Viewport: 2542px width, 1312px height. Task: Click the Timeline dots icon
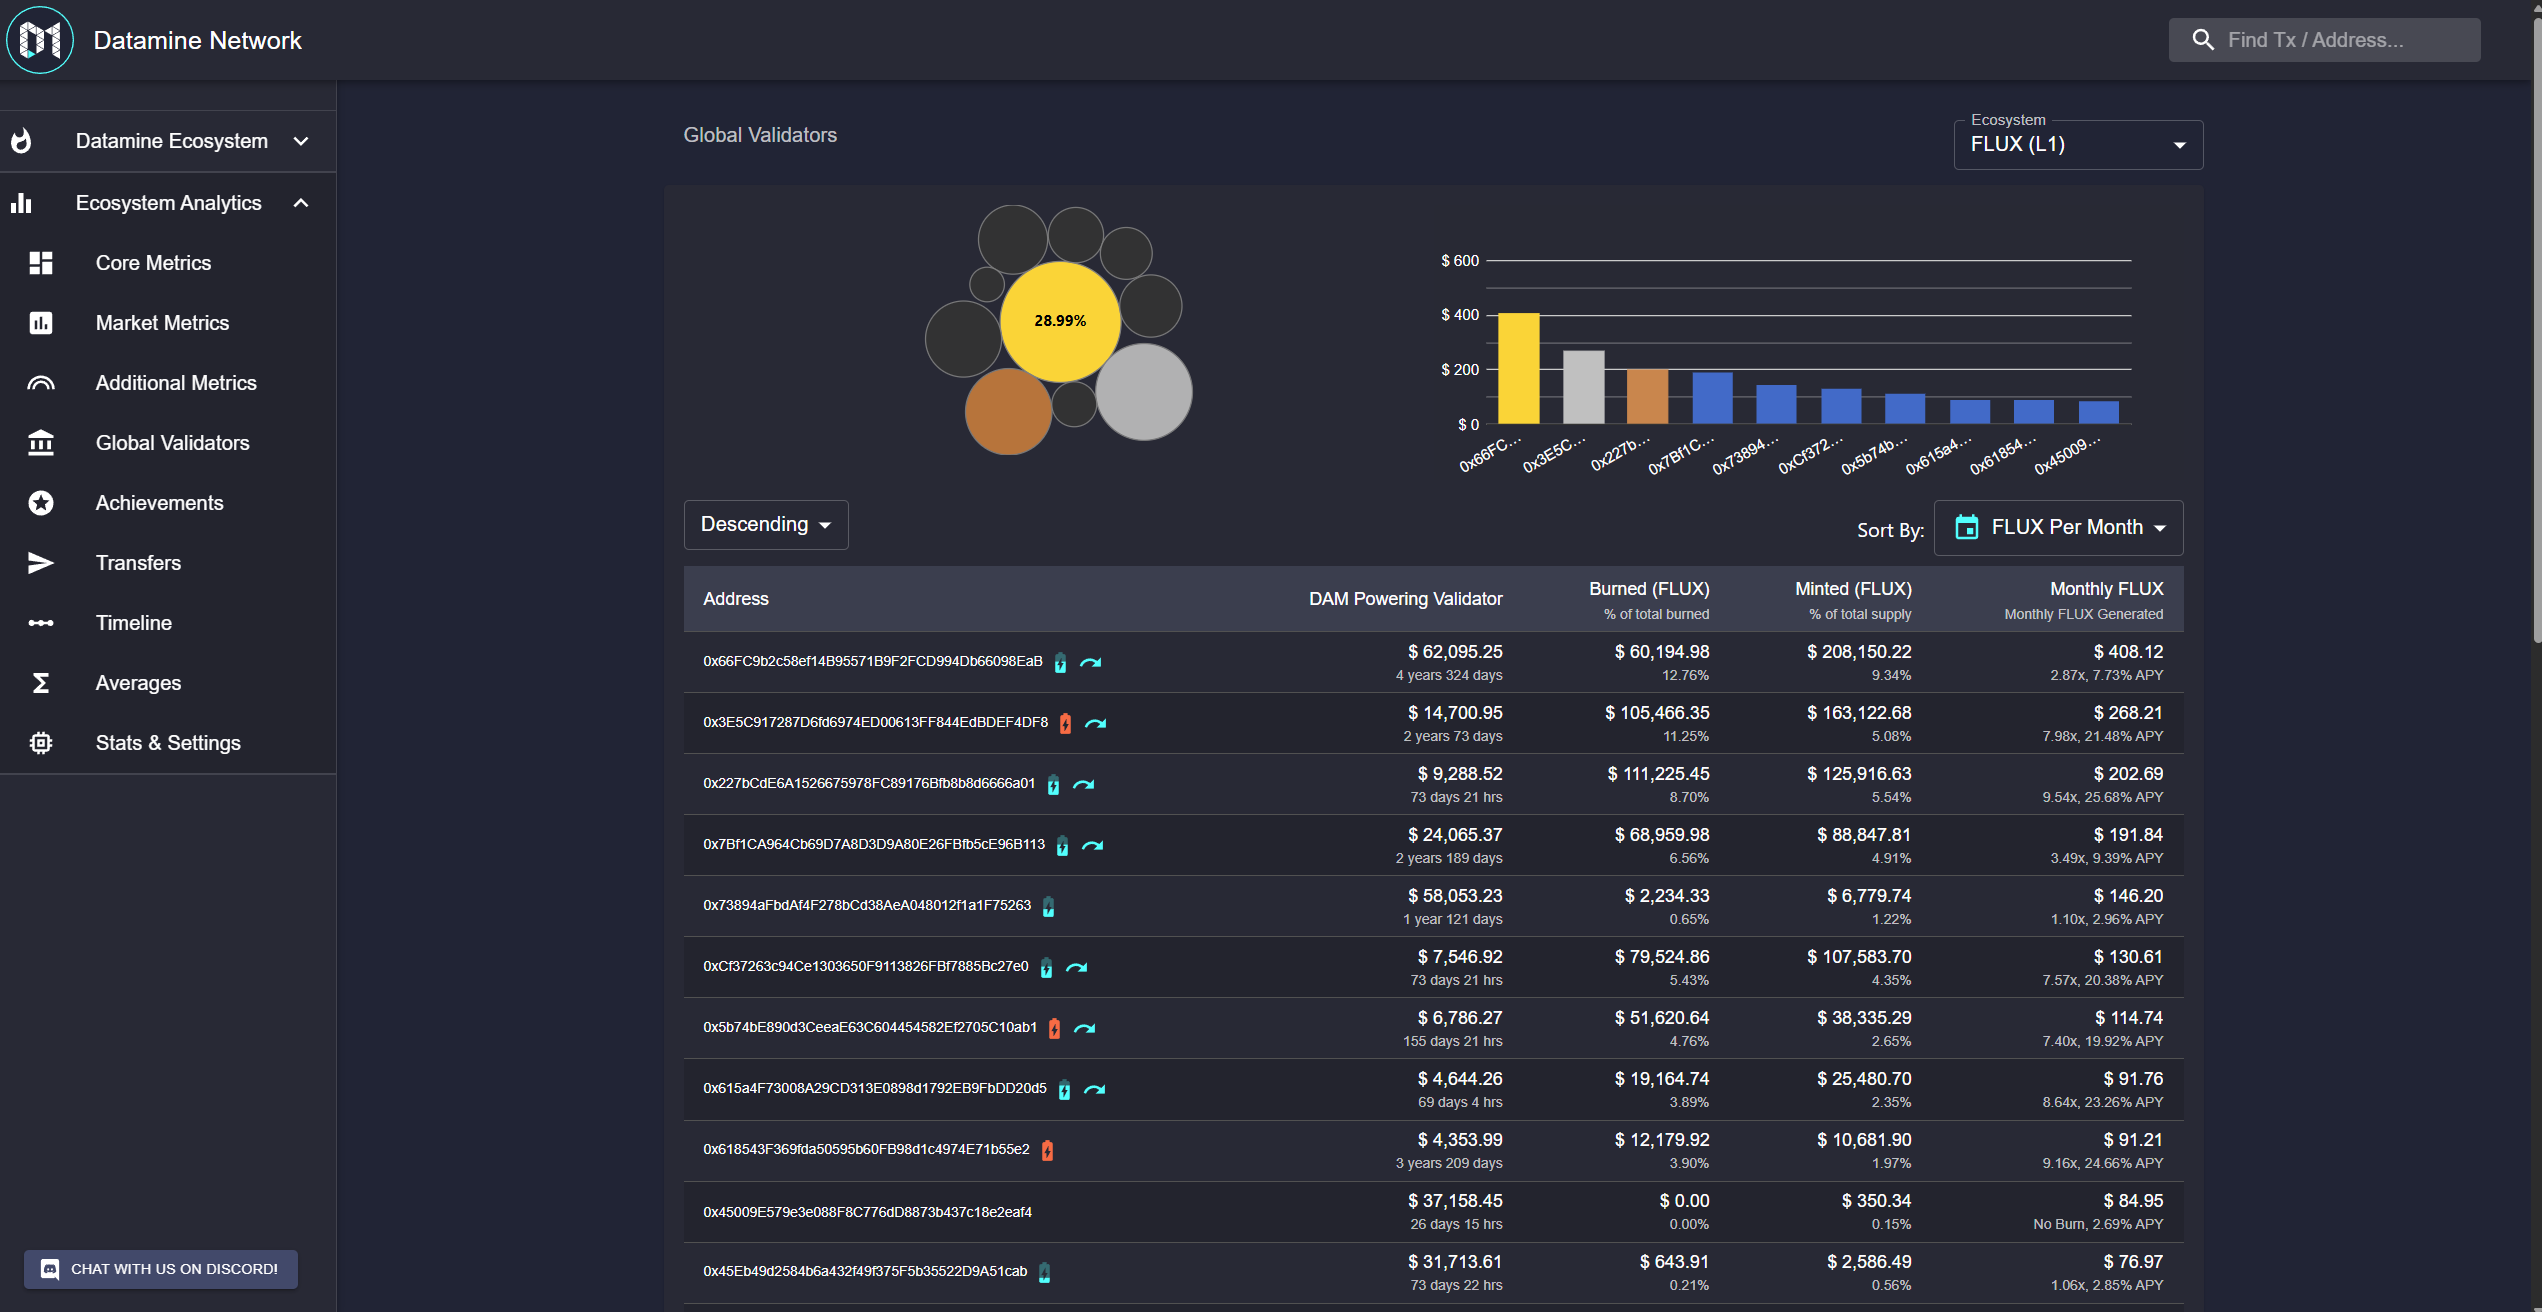[41, 623]
